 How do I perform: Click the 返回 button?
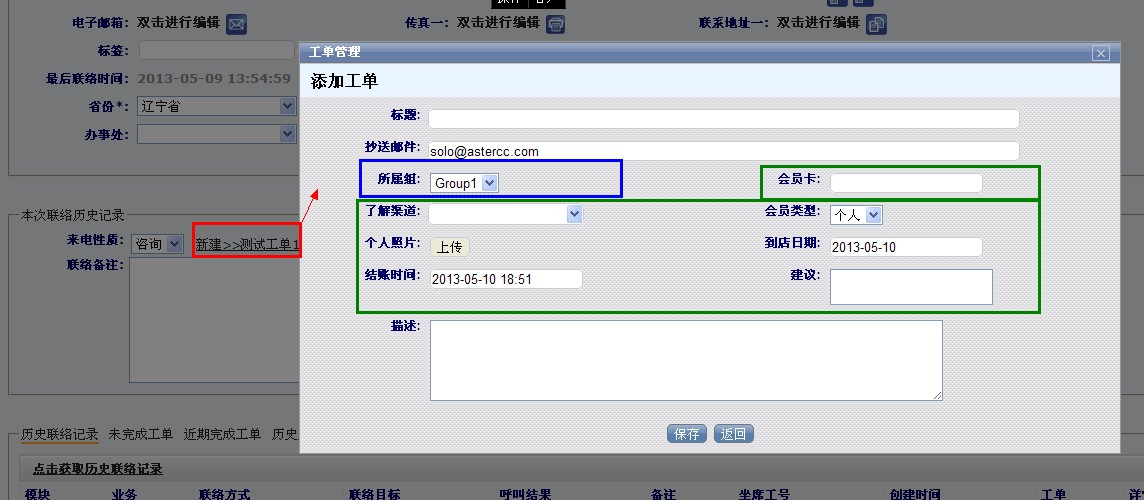point(733,434)
